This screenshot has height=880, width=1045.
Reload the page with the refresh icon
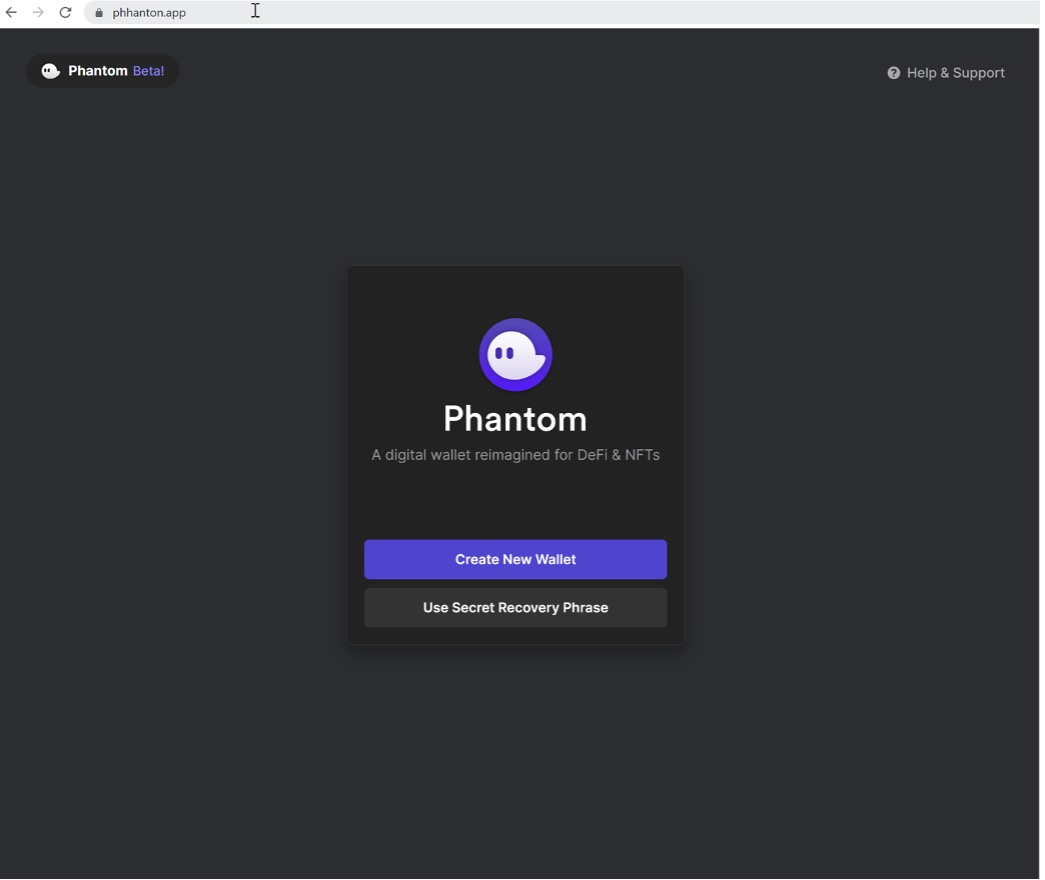point(65,13)
